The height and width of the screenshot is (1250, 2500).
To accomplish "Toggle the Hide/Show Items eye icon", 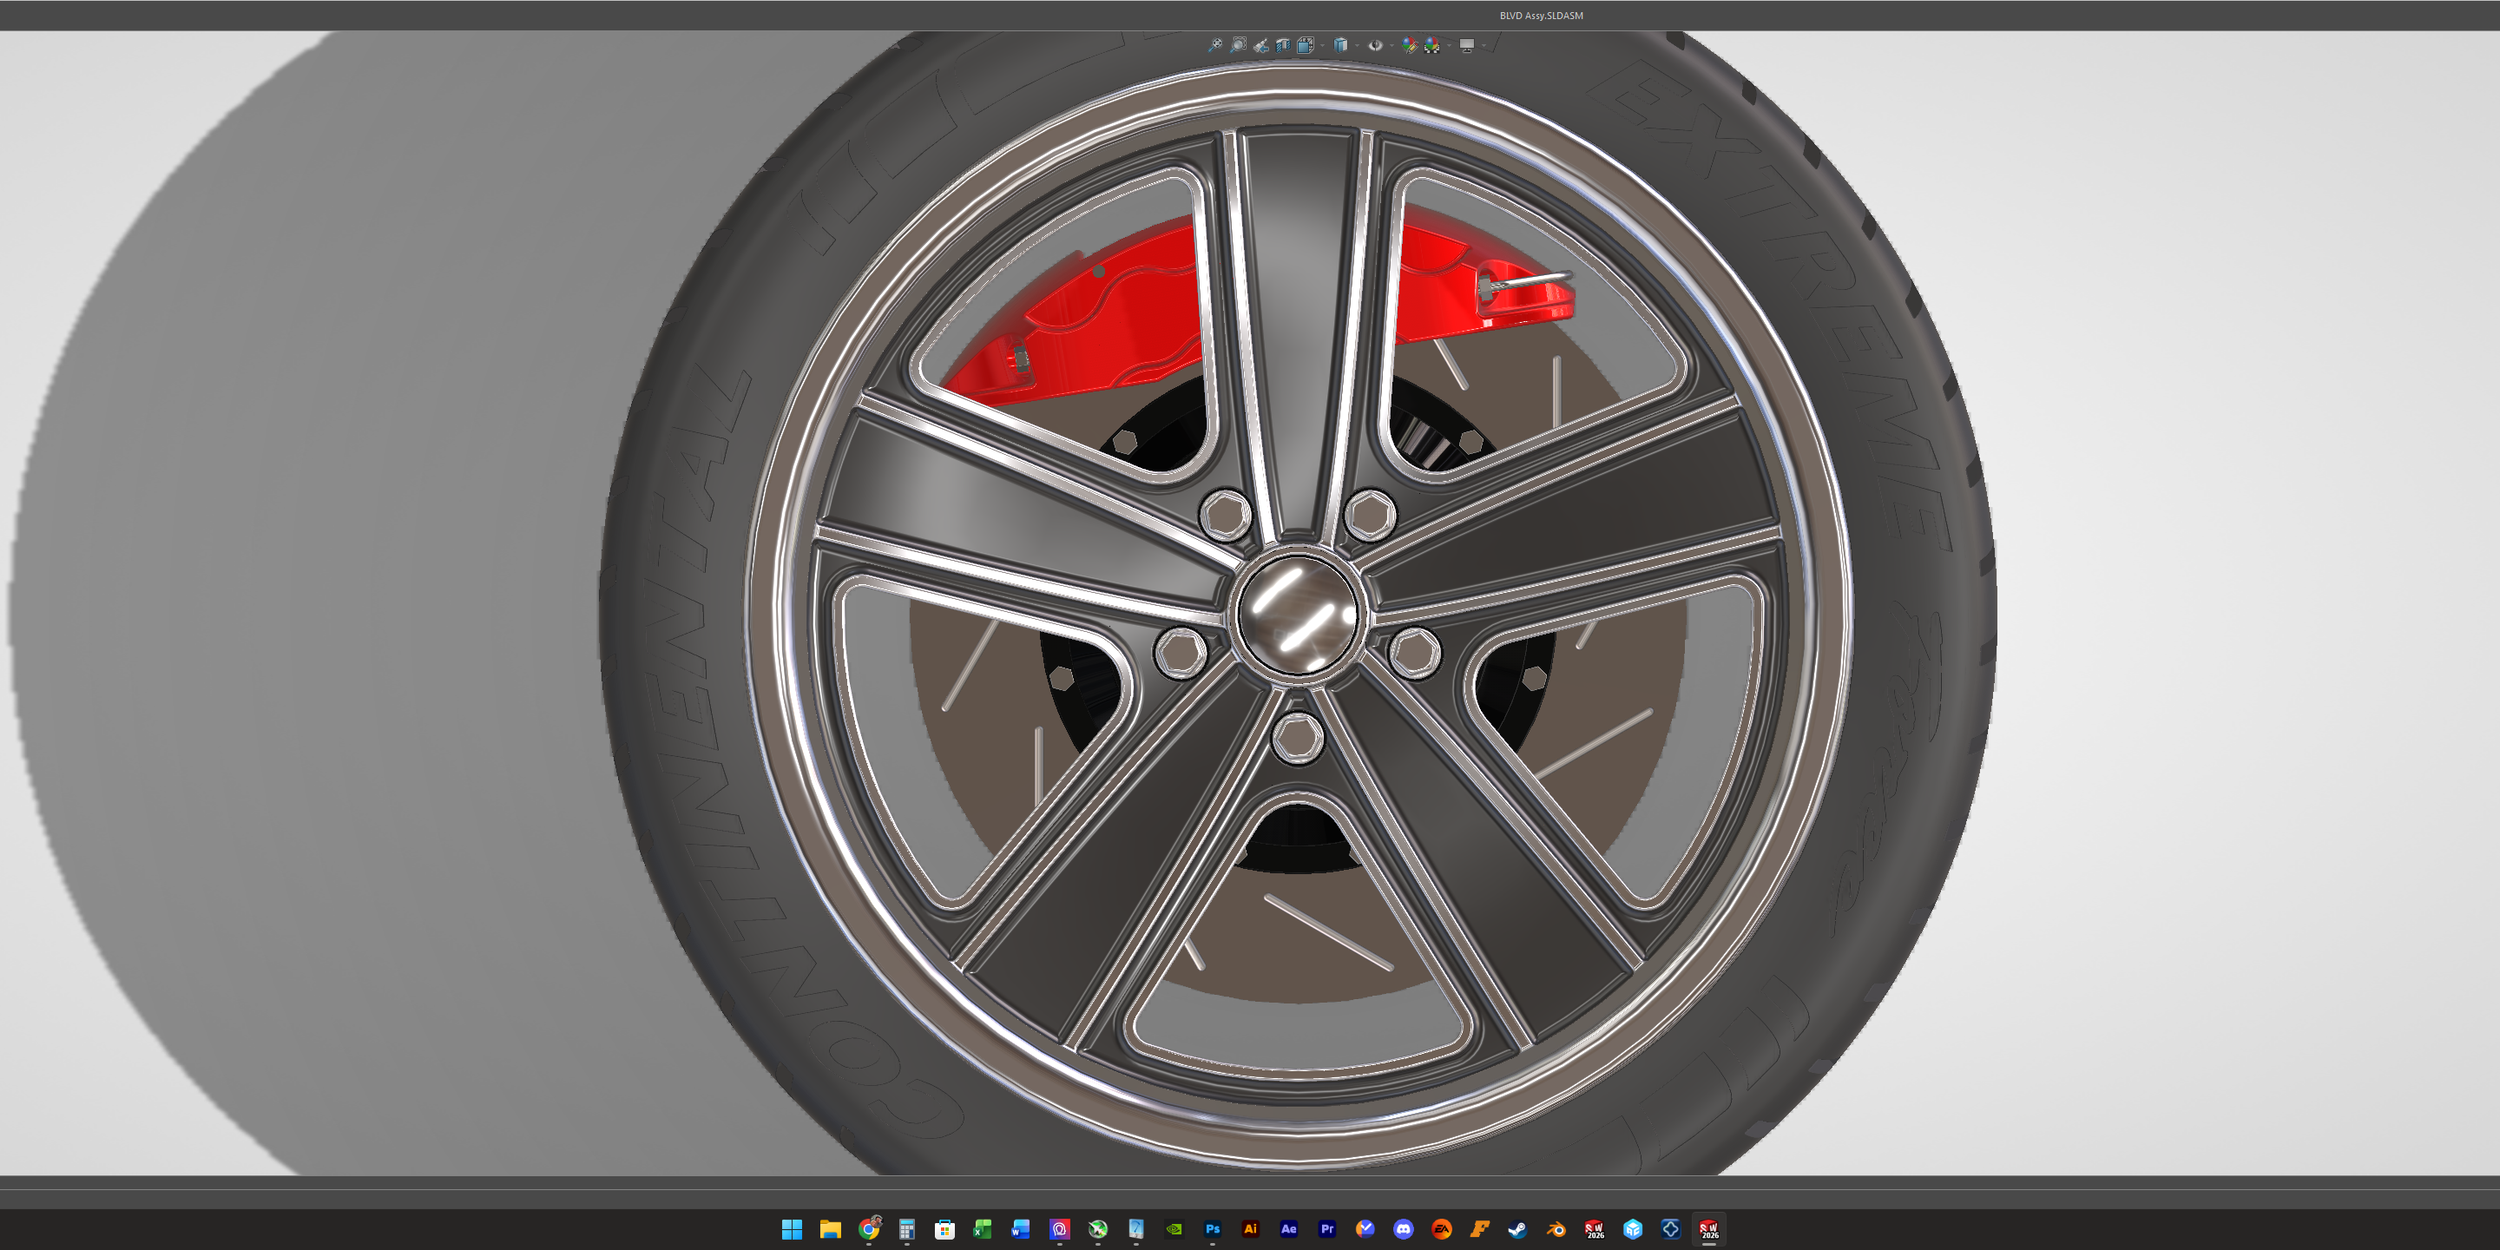I will pos(1376,45).
